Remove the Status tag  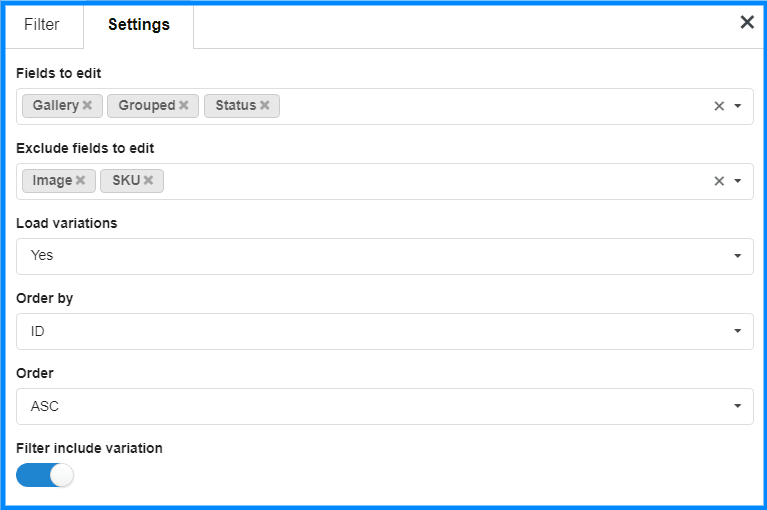[x=265, y=105]
